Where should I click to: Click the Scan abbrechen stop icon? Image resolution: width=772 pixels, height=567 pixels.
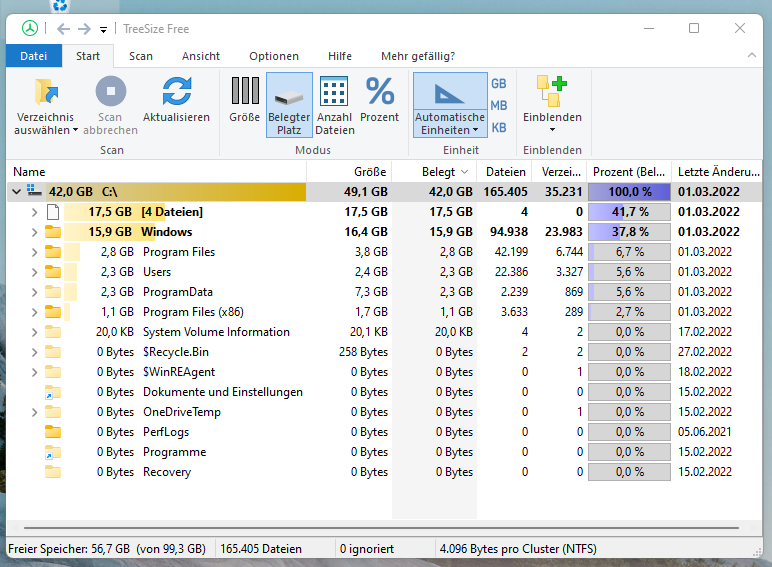click(x=111, y=91)
